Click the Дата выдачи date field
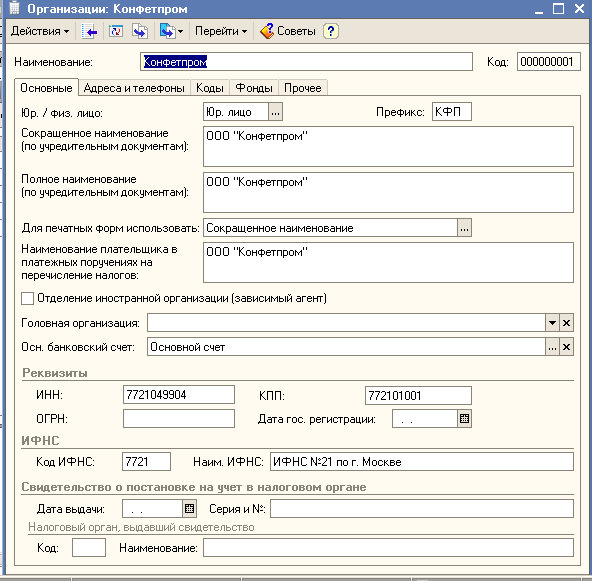Image resolution: width=592 pixels, height=581 pixels. coord(153,509)
